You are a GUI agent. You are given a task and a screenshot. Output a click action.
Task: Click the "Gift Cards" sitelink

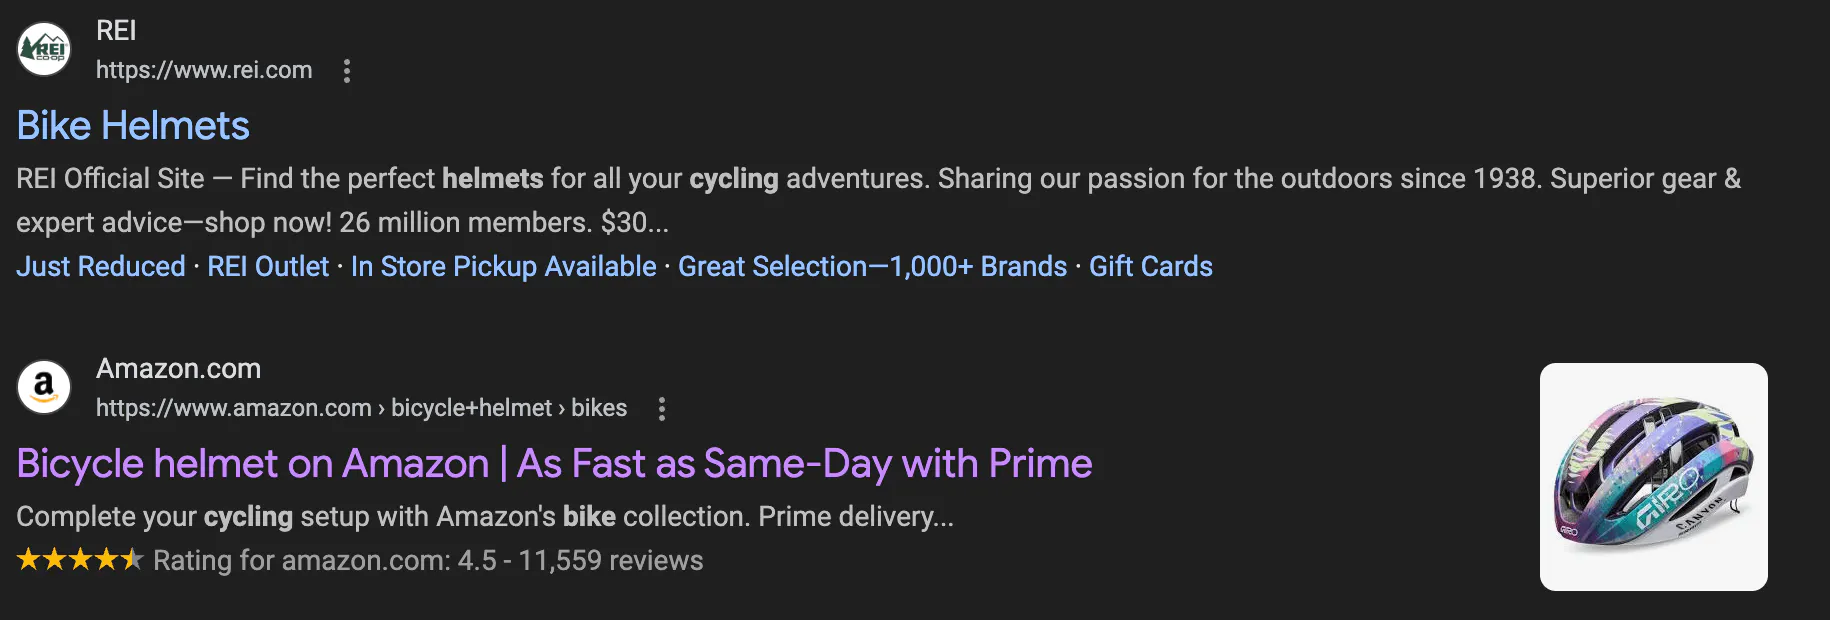click(x=1150, y=267)
